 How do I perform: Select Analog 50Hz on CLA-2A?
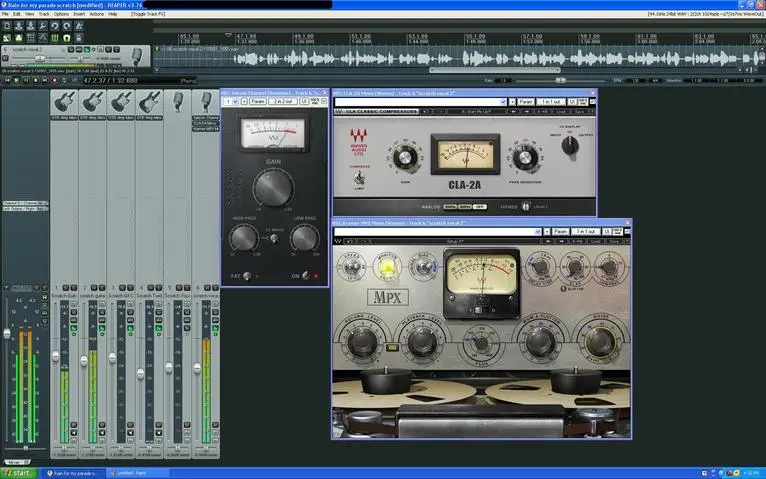[450, 207]
